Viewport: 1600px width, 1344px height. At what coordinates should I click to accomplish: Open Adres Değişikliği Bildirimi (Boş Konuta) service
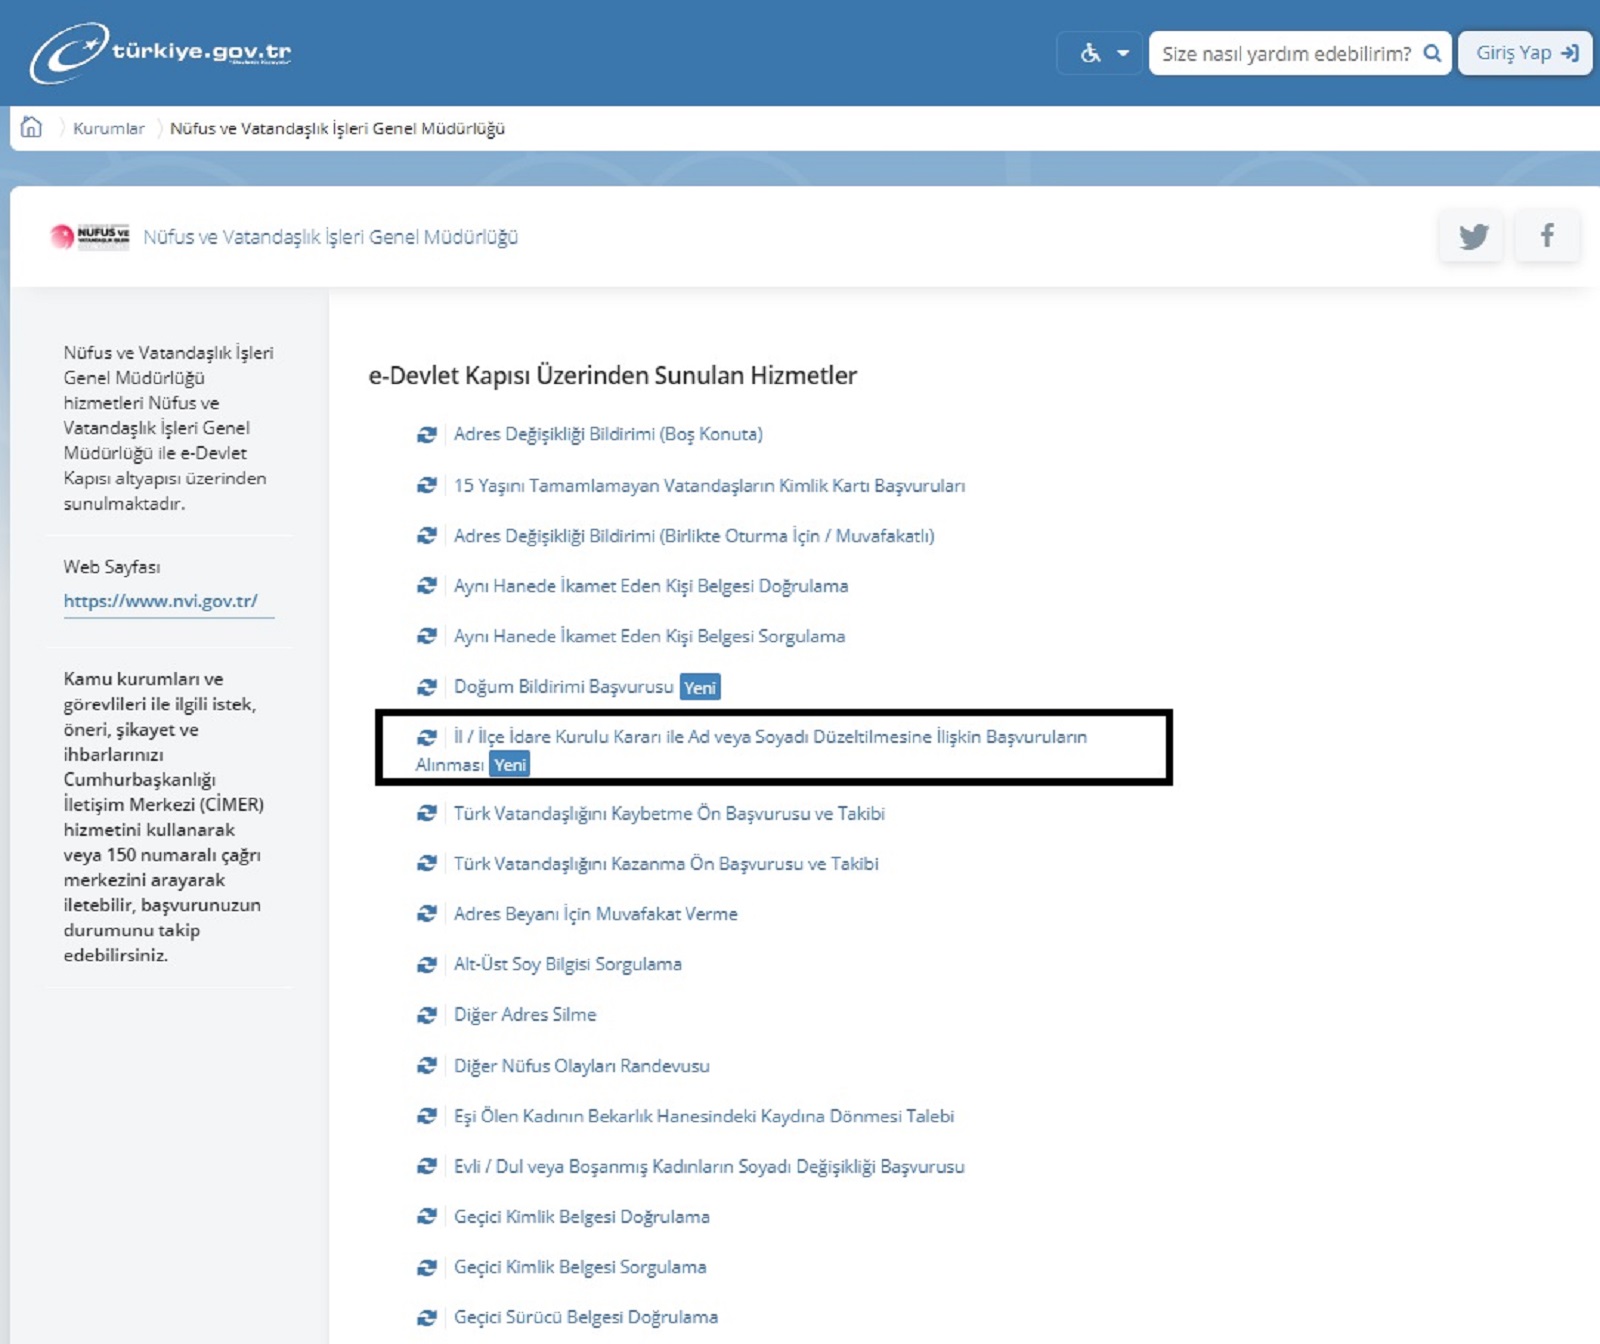[607, 434]
